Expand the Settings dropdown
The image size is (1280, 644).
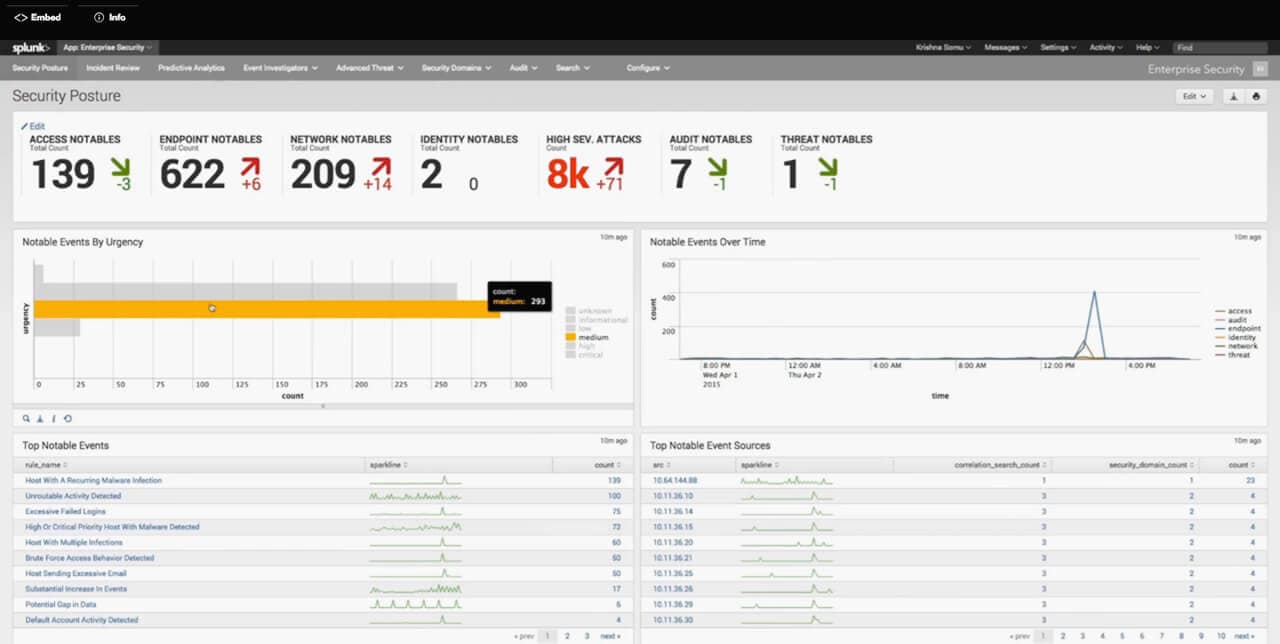(1058, 47)
